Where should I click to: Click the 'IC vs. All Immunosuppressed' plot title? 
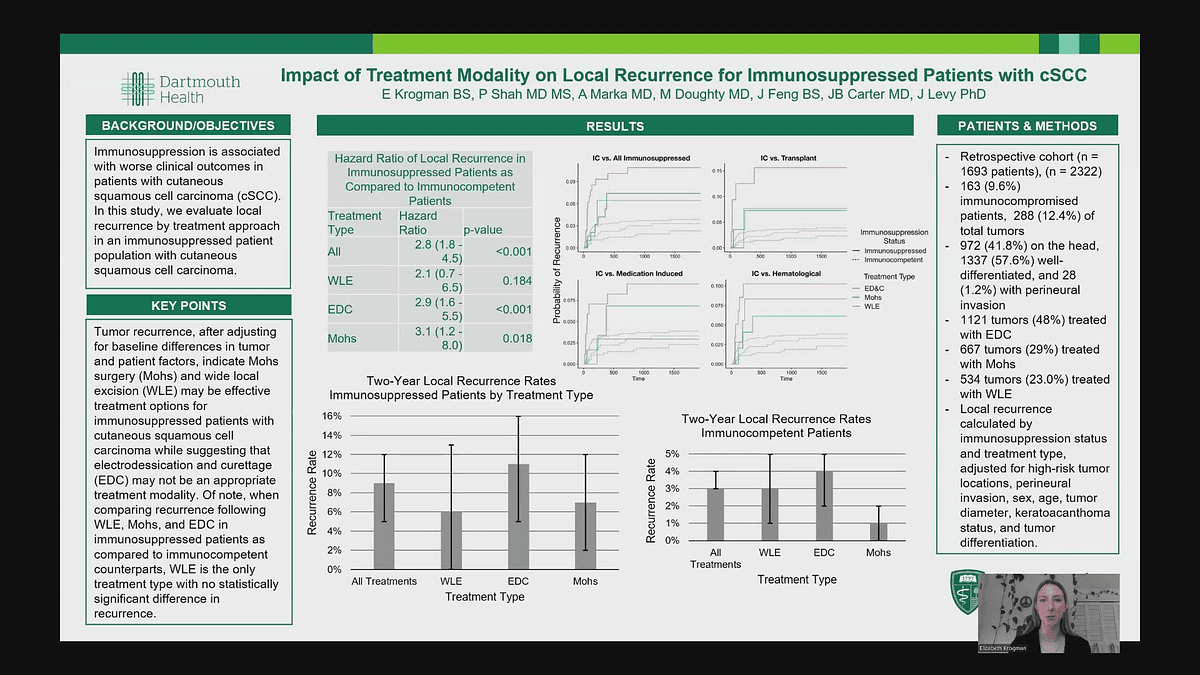point(640,159)
